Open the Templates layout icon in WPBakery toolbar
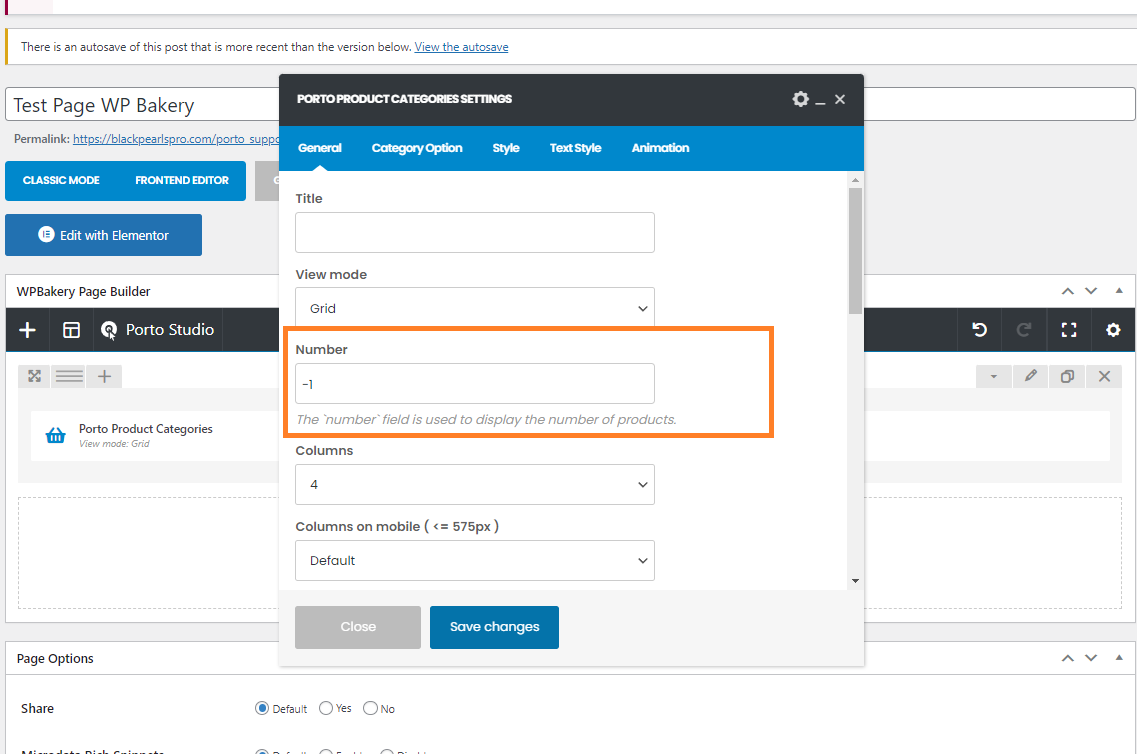Screen dimensions: 1137x754 71,330
